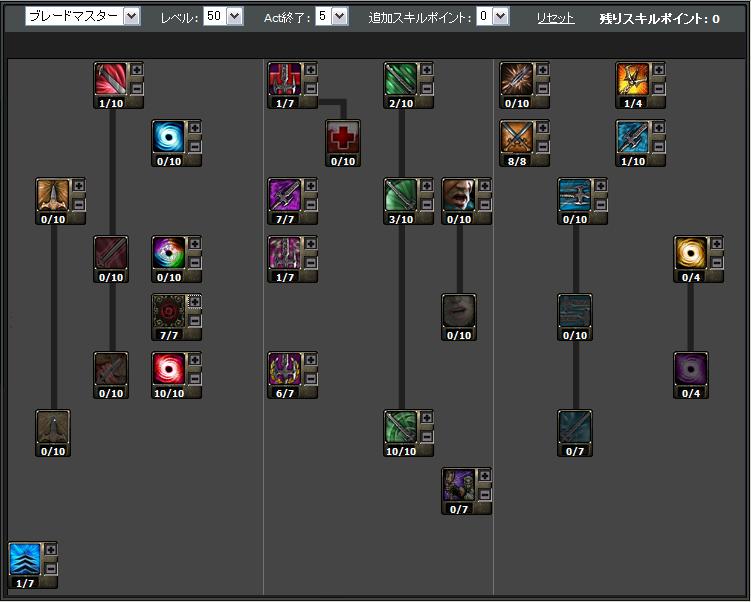Select the blue chevrons skill showing 1/7
This screenshot has width=751, height=602.
click(x=25, y=558)
